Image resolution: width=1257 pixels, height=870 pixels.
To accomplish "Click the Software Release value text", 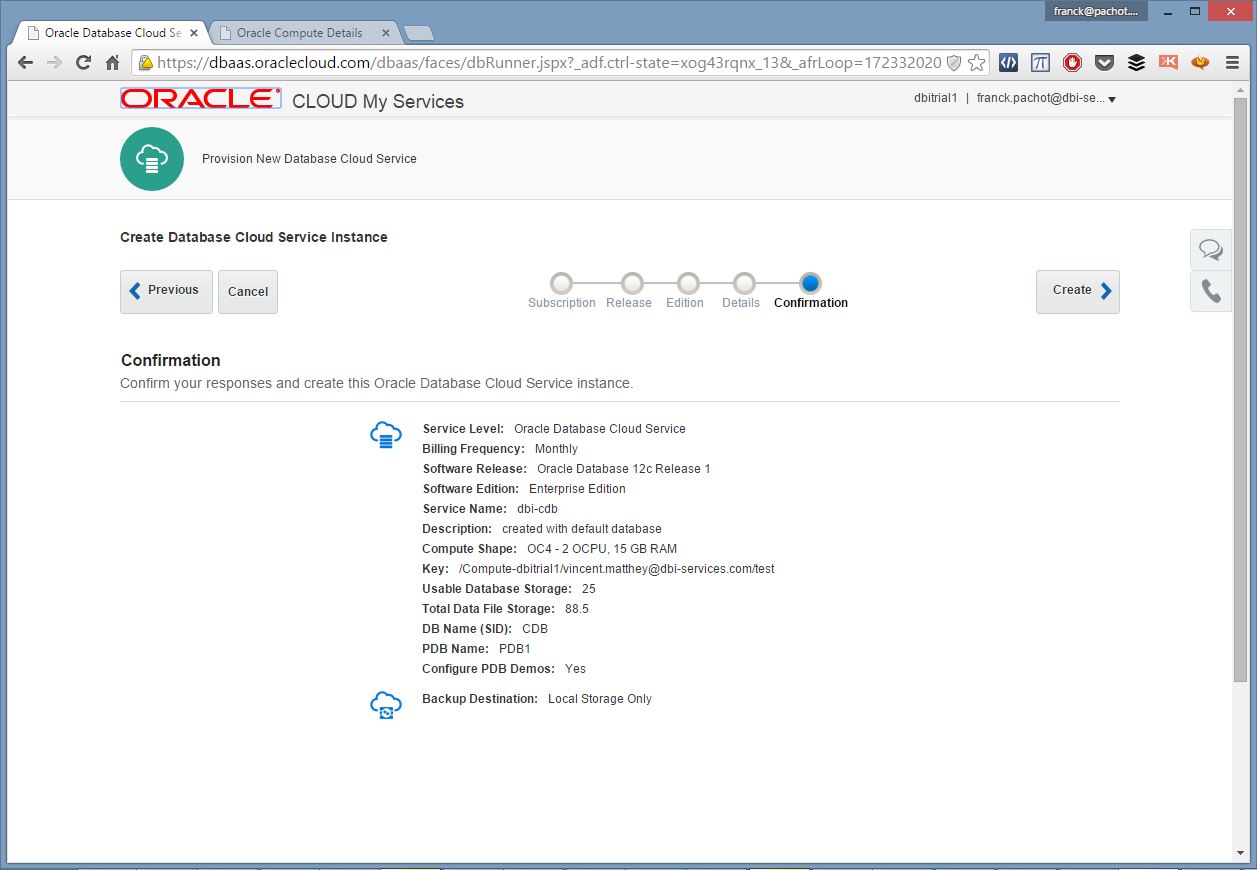I will coord(624,469).
